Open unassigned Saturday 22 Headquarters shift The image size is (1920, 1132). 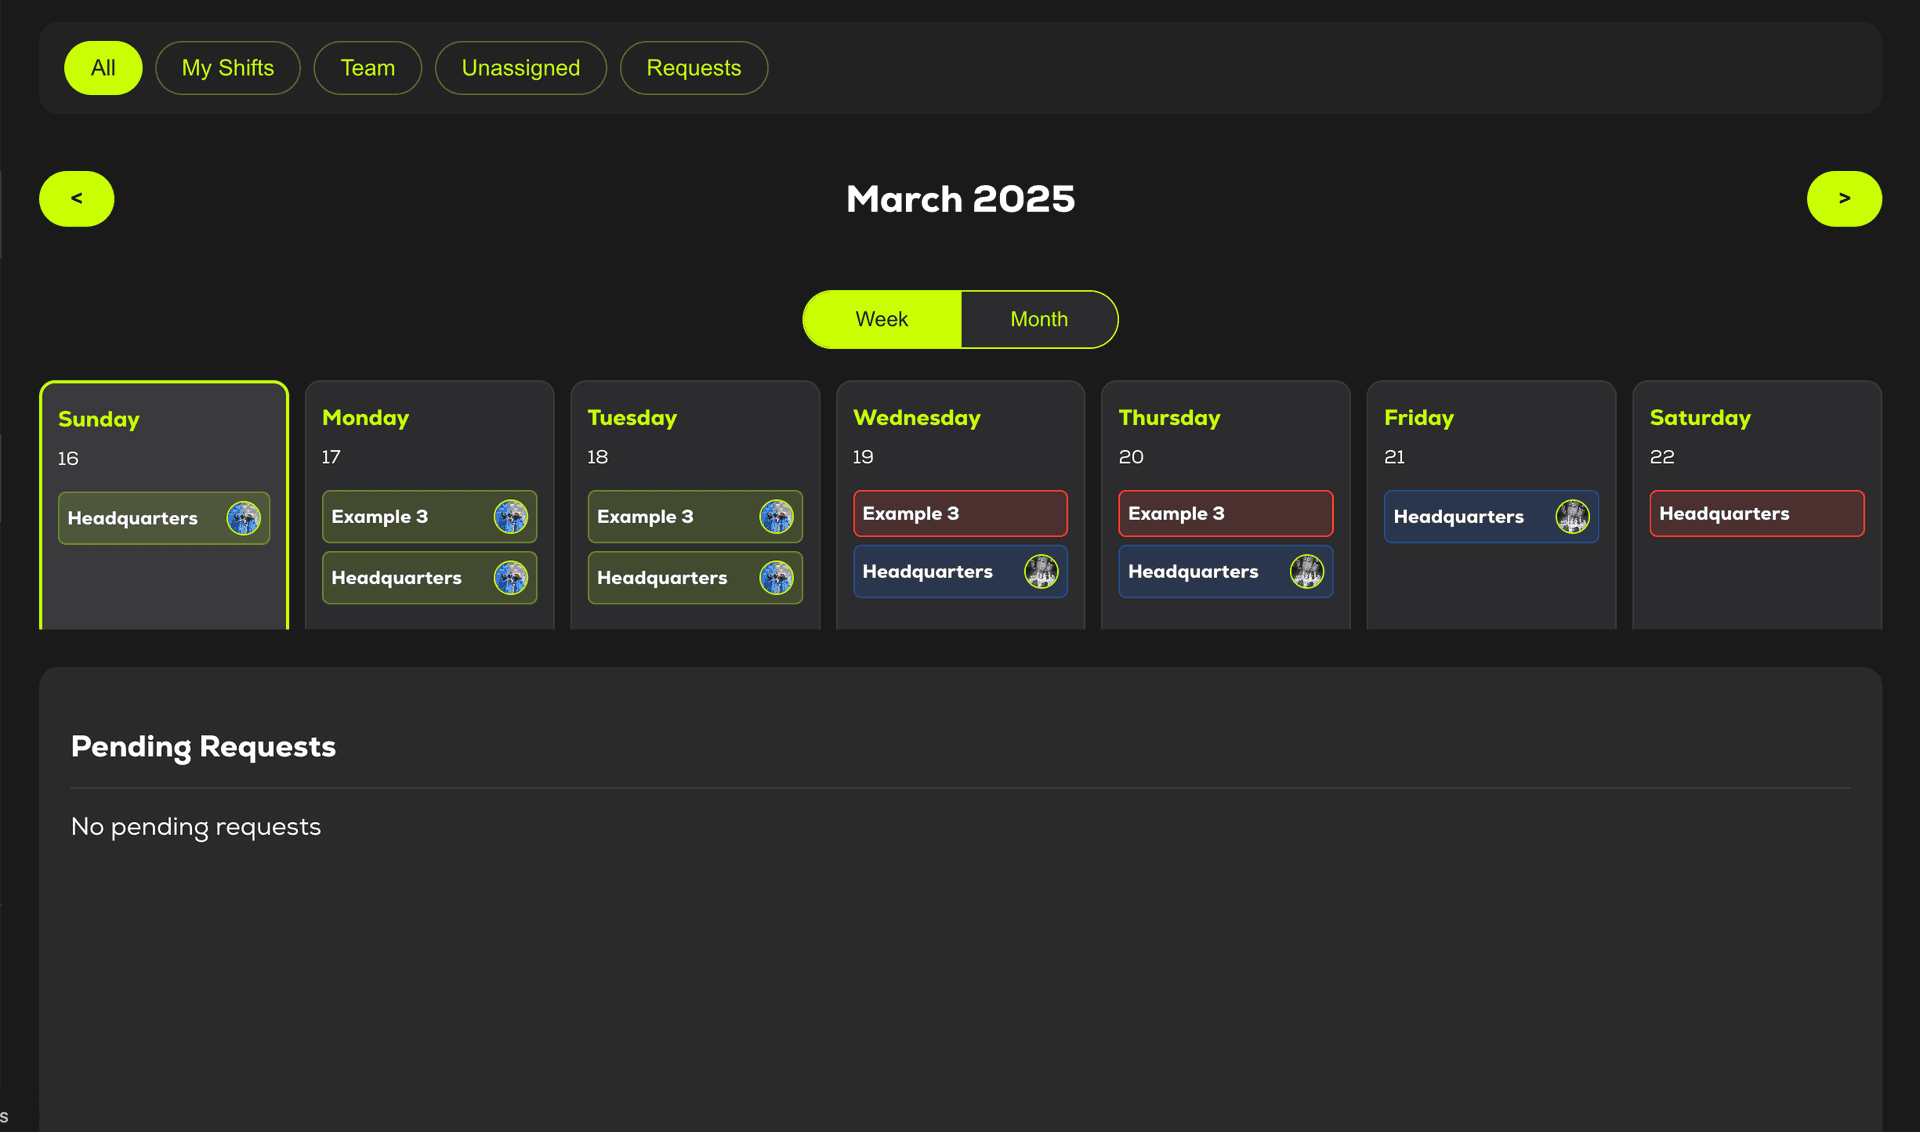tap(1756, 513)
